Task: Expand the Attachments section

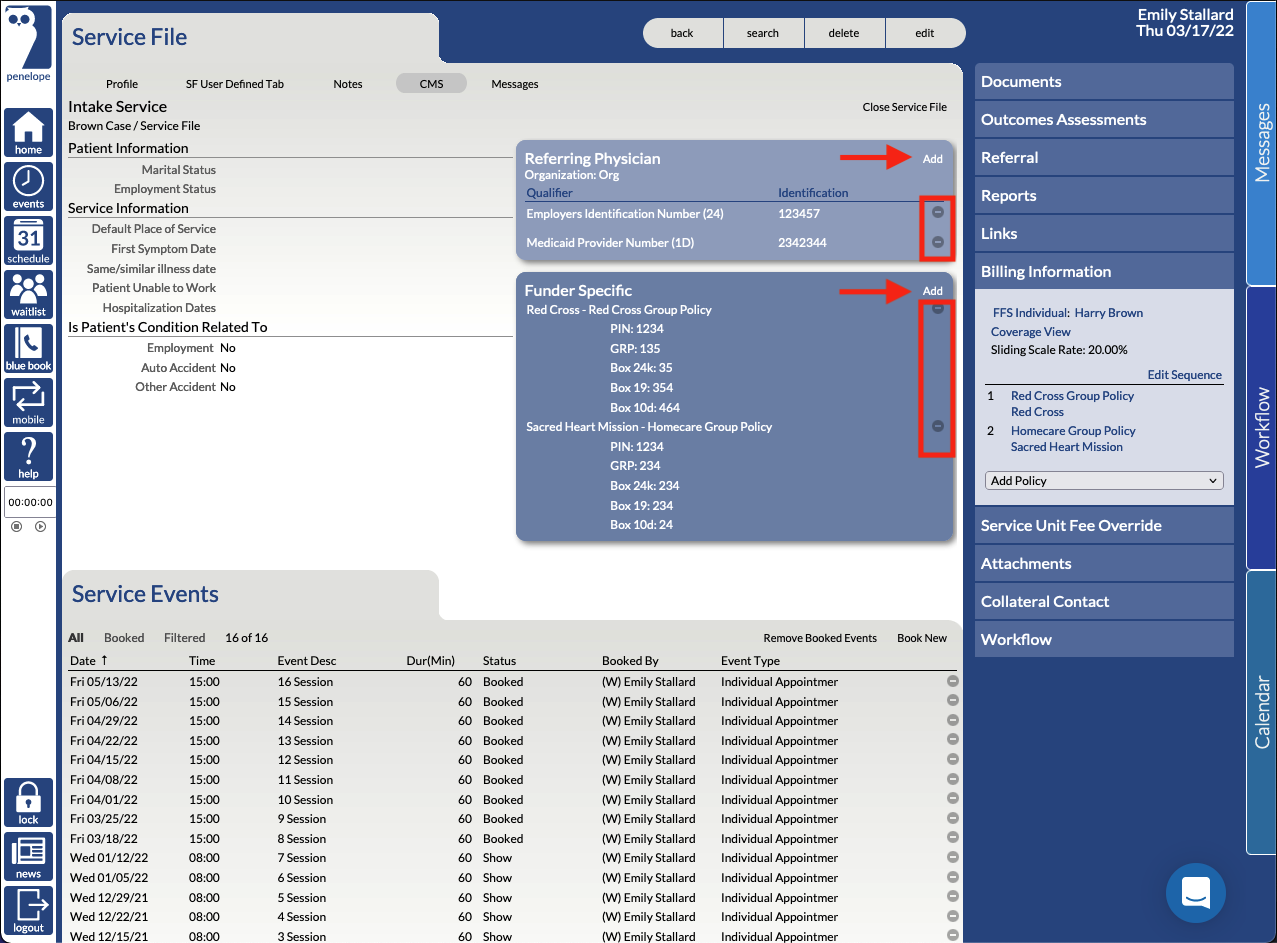Action: tap(1104, 564)
